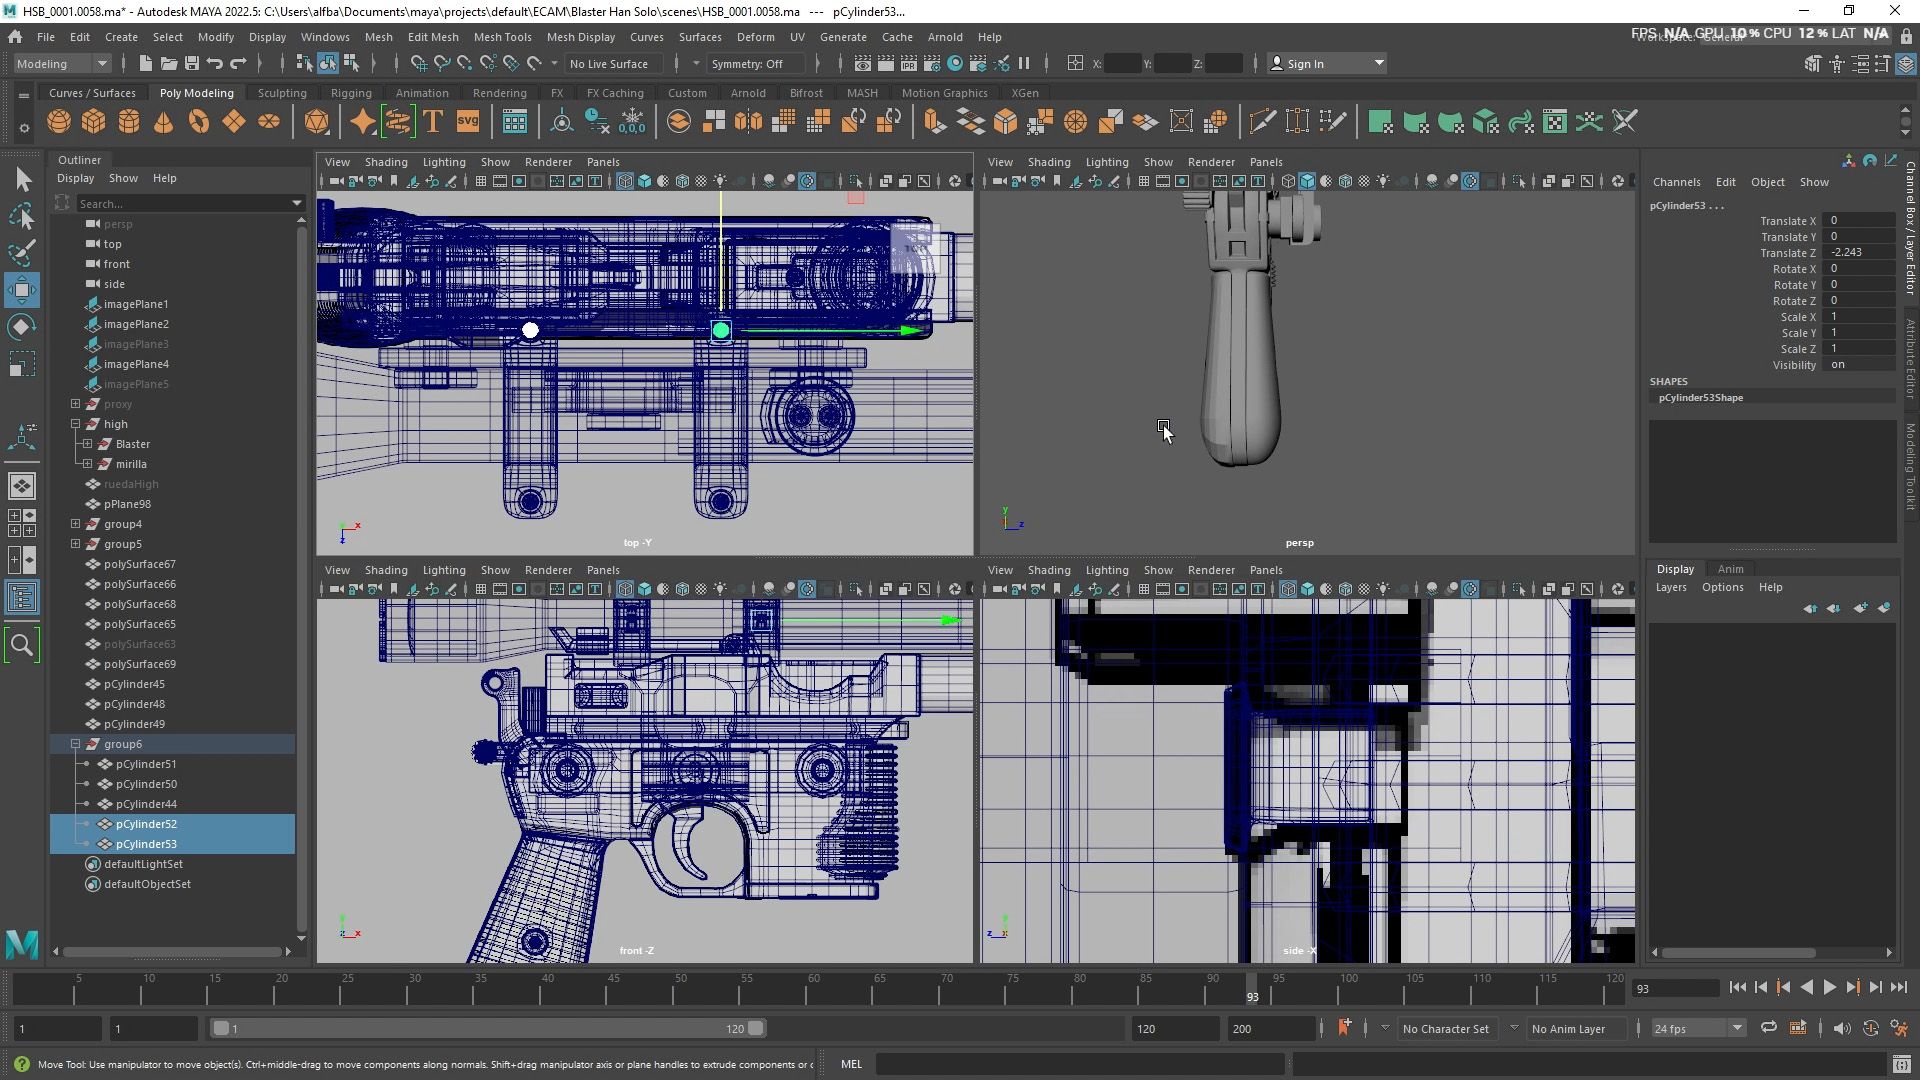The height and width of the screenshot is (1080, 1920).
Task: Click the SVG shelf icon
Action: tap(467, 122)
